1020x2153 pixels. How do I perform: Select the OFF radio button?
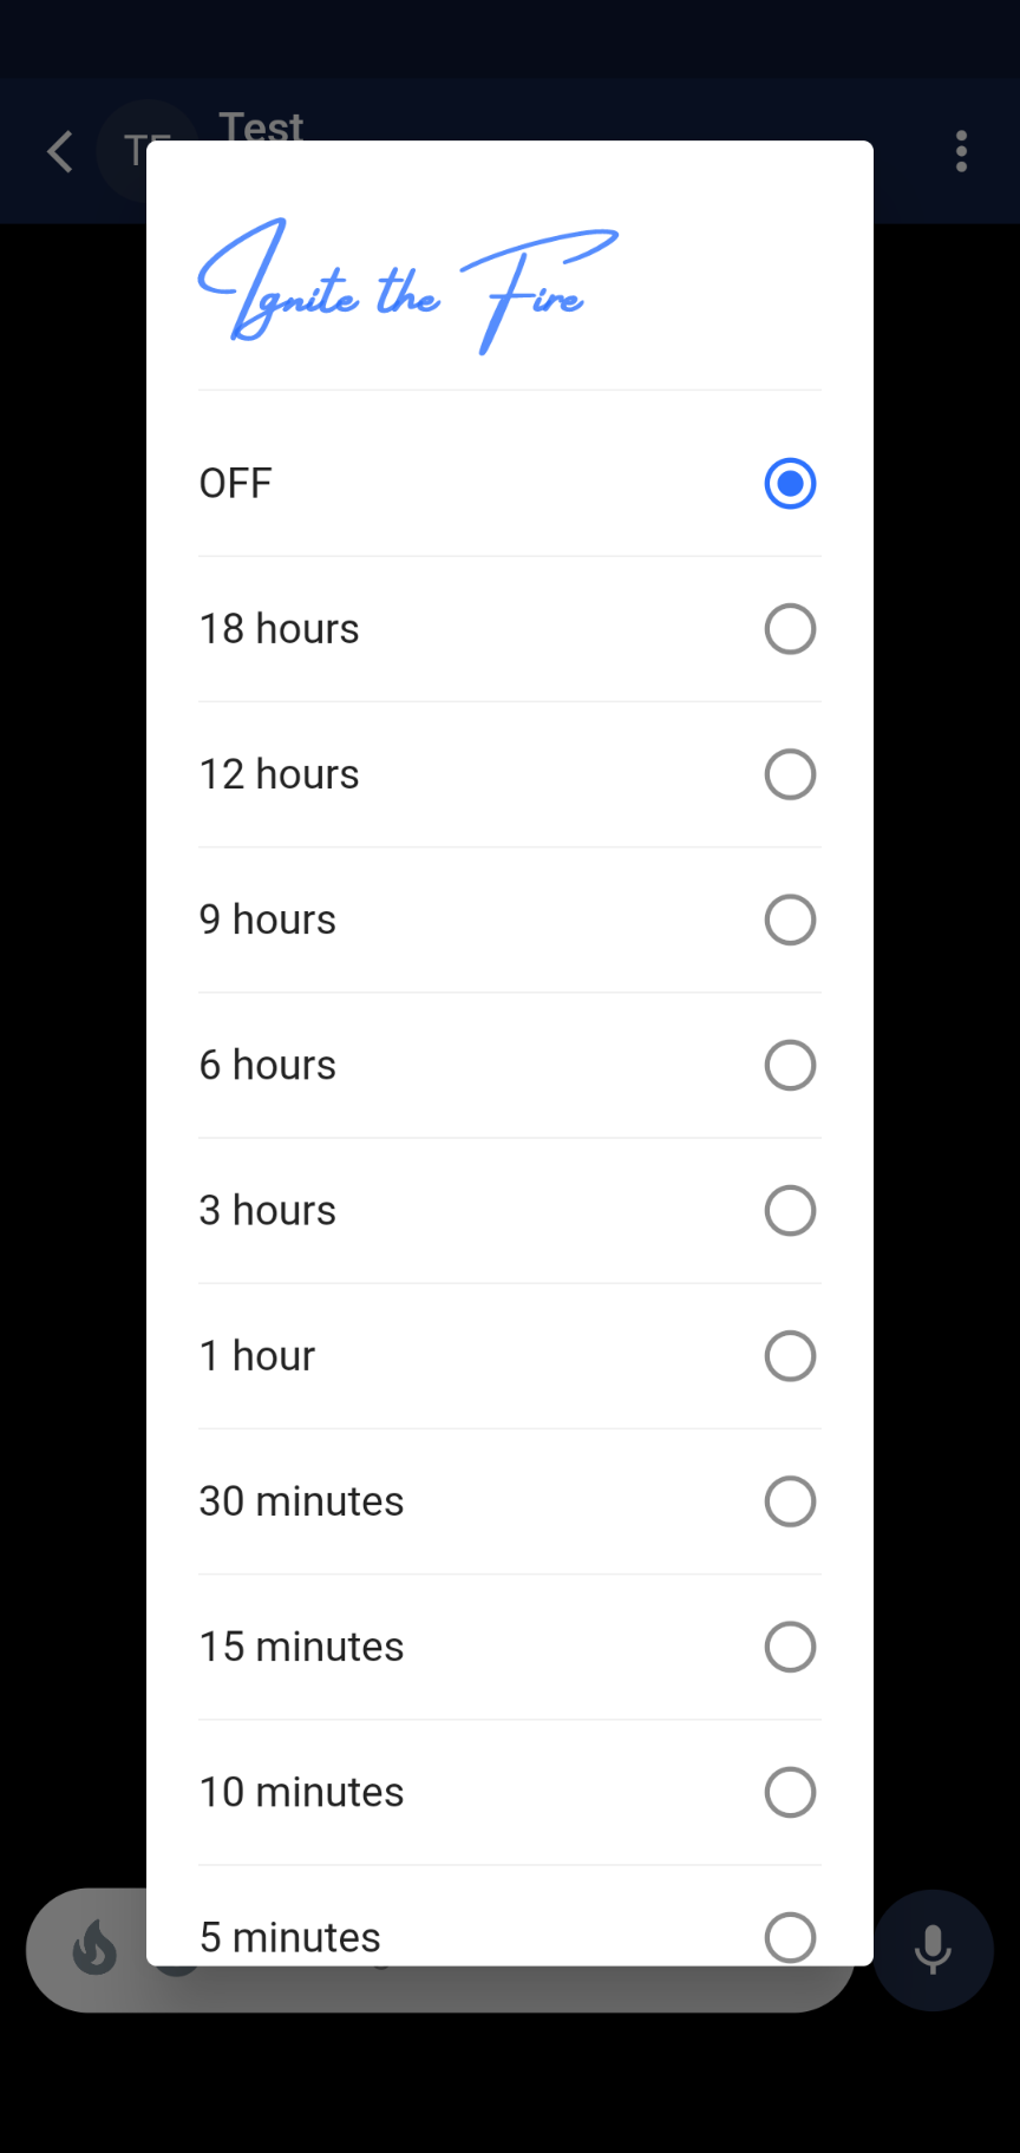click(790, 484)
